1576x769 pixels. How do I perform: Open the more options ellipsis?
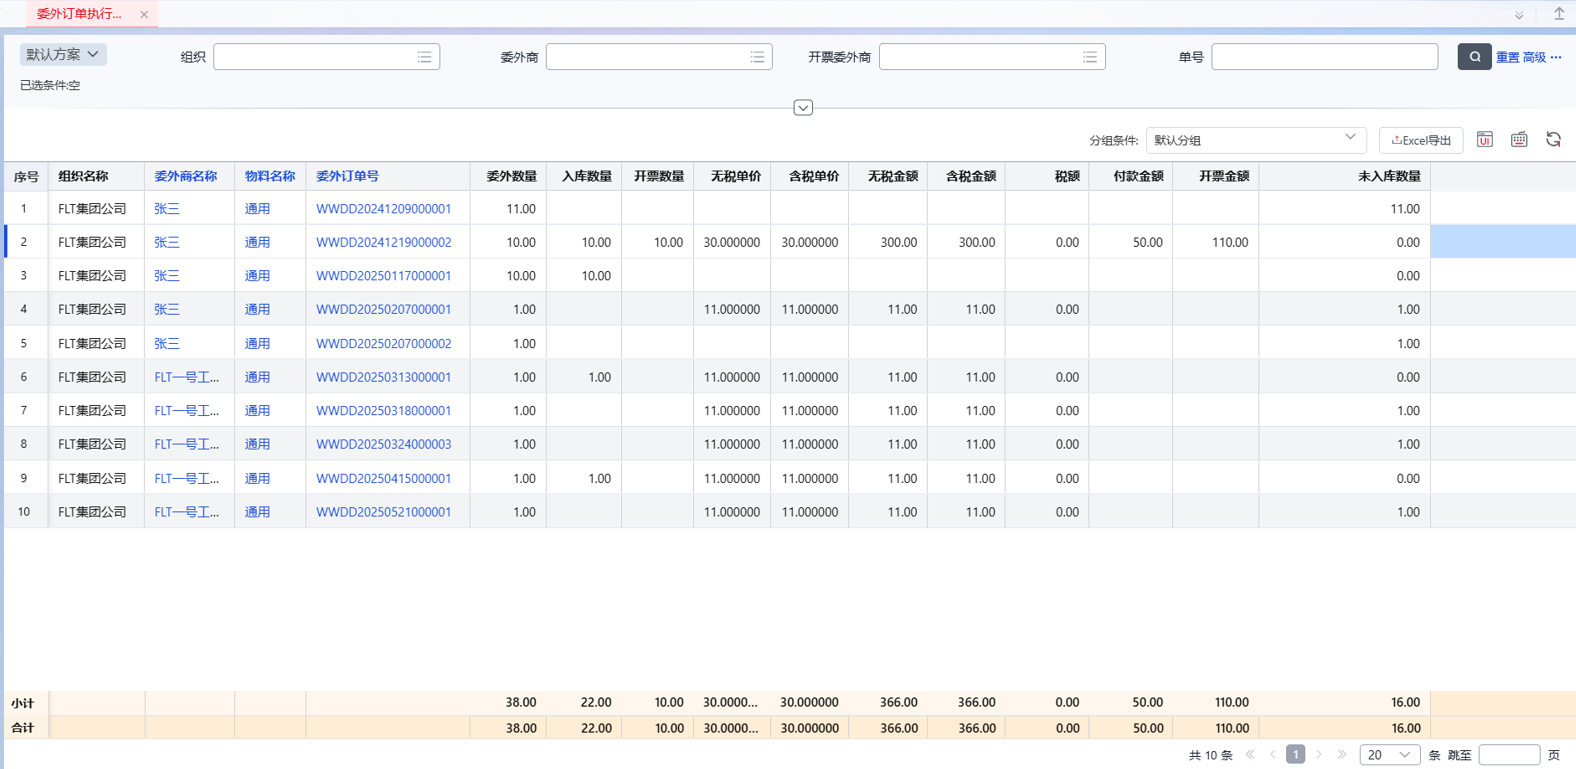[1556, 57]
